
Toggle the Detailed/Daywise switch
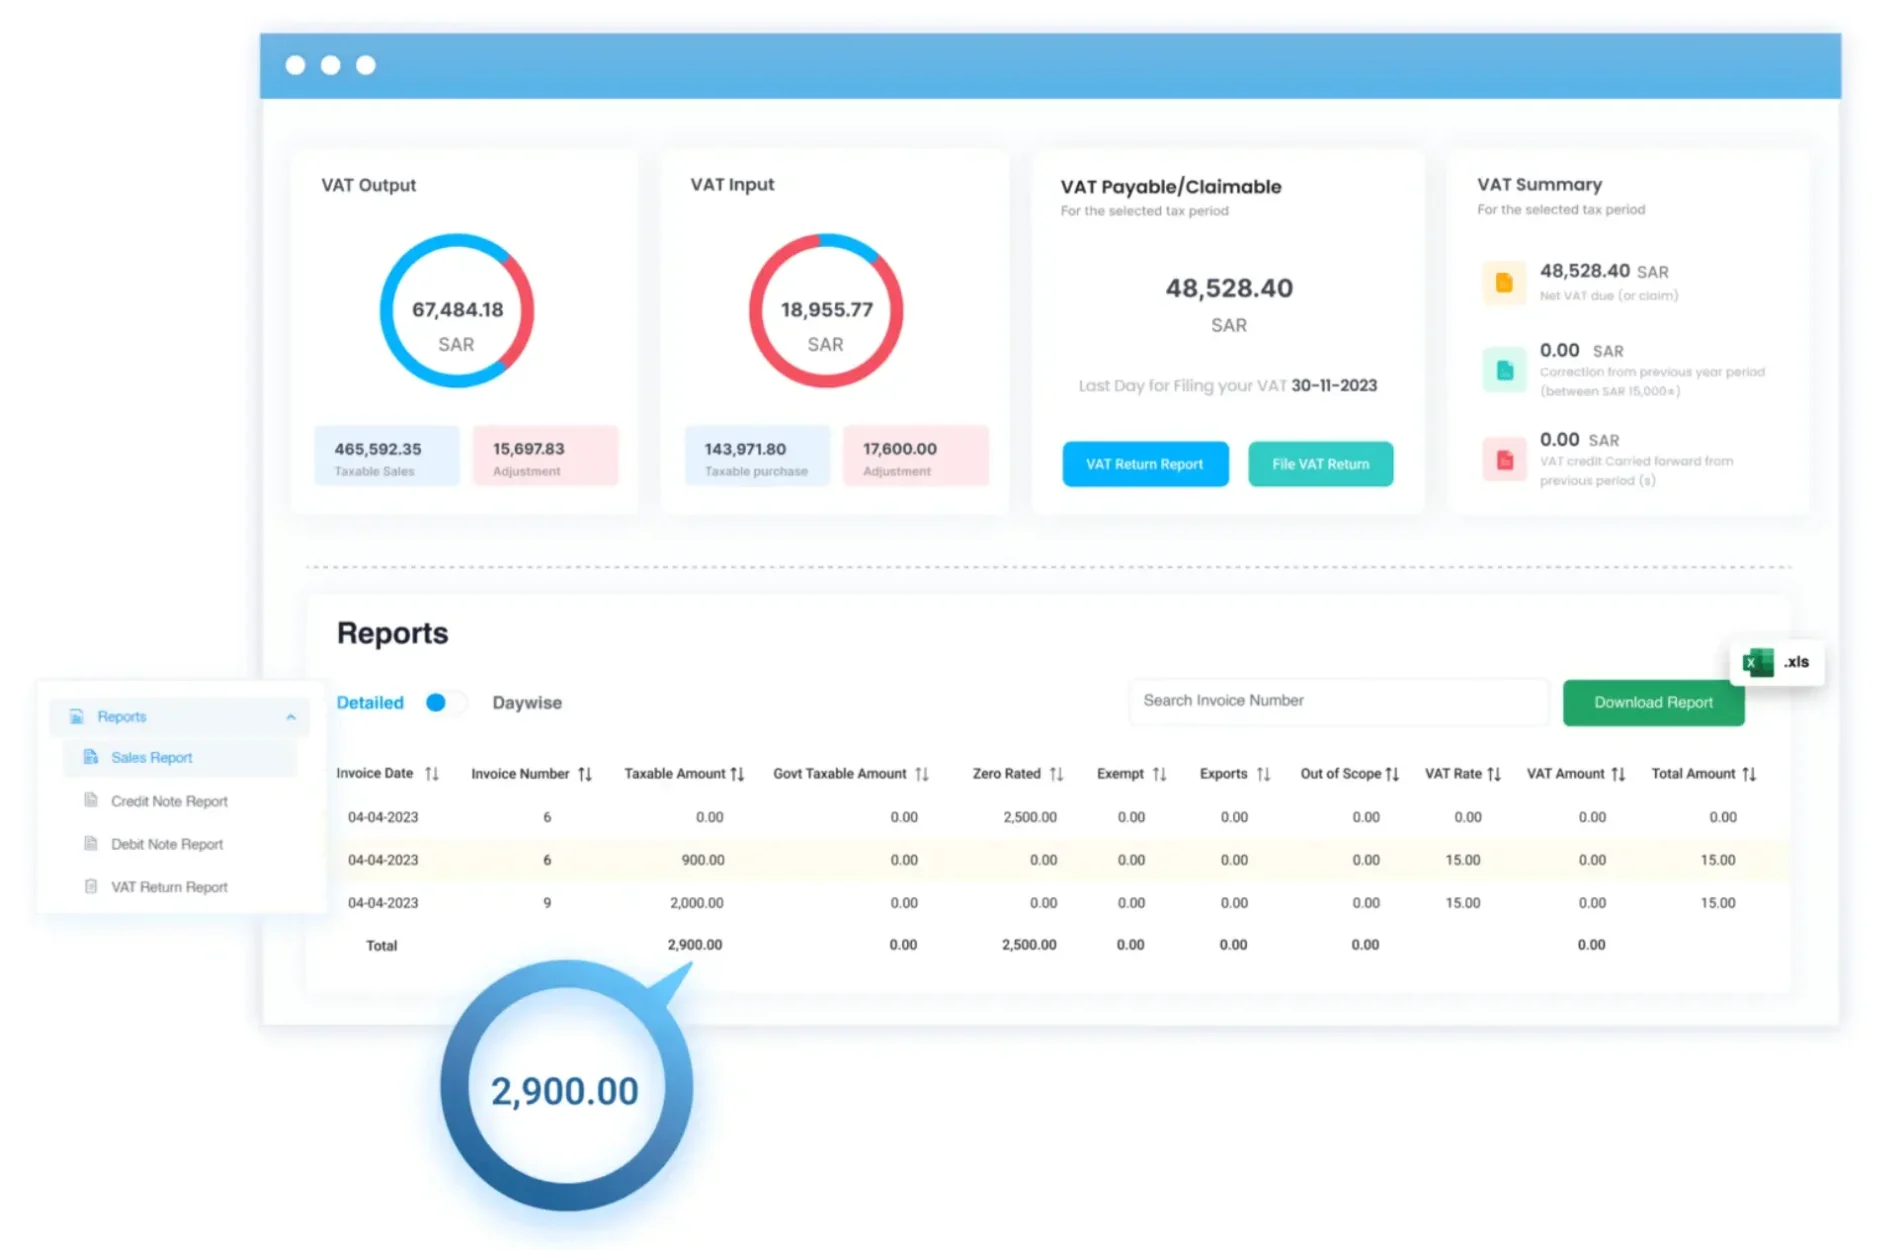pos(444,703)
